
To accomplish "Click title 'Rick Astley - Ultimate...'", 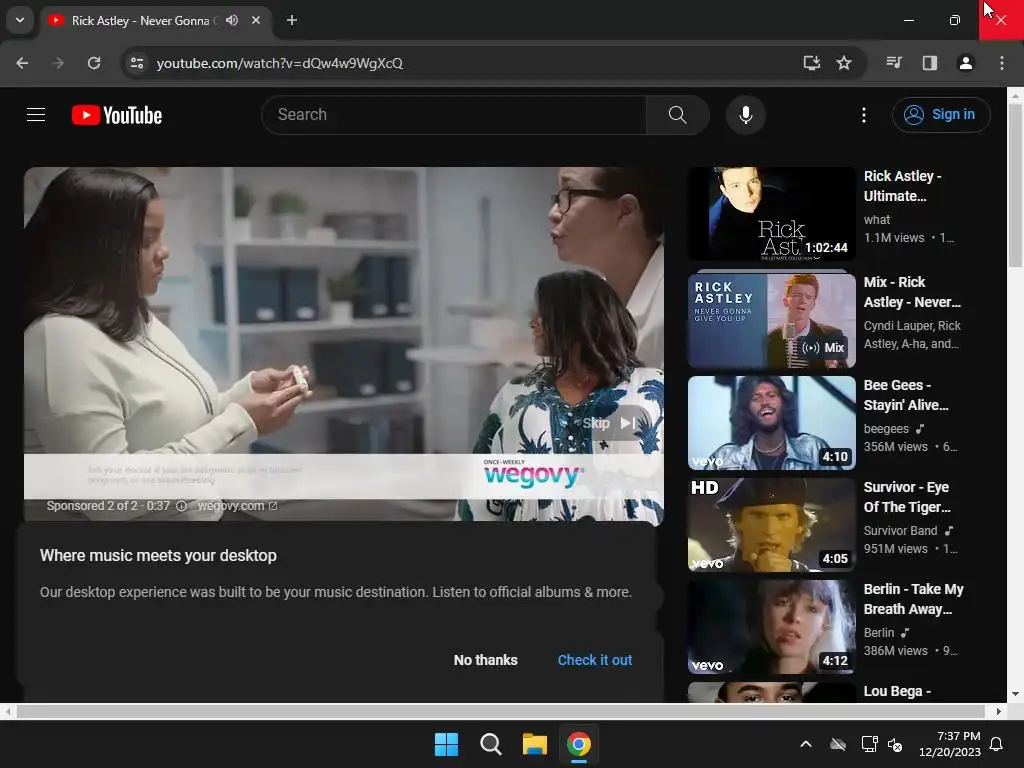I will point(903,186).
